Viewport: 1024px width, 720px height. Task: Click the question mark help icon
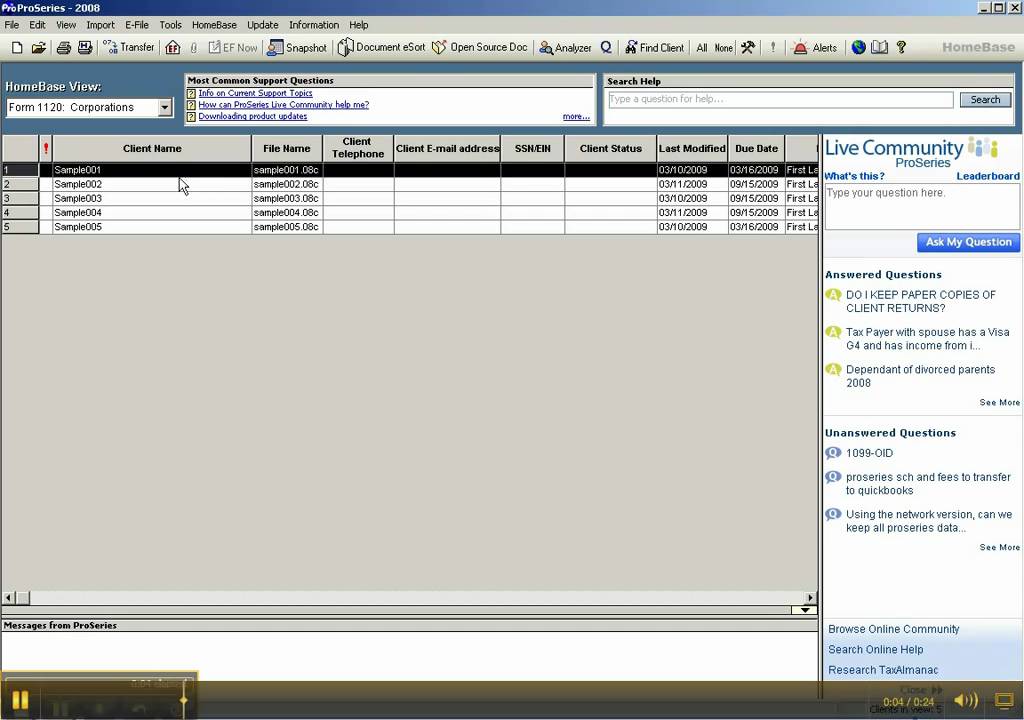tap(901, 47)
